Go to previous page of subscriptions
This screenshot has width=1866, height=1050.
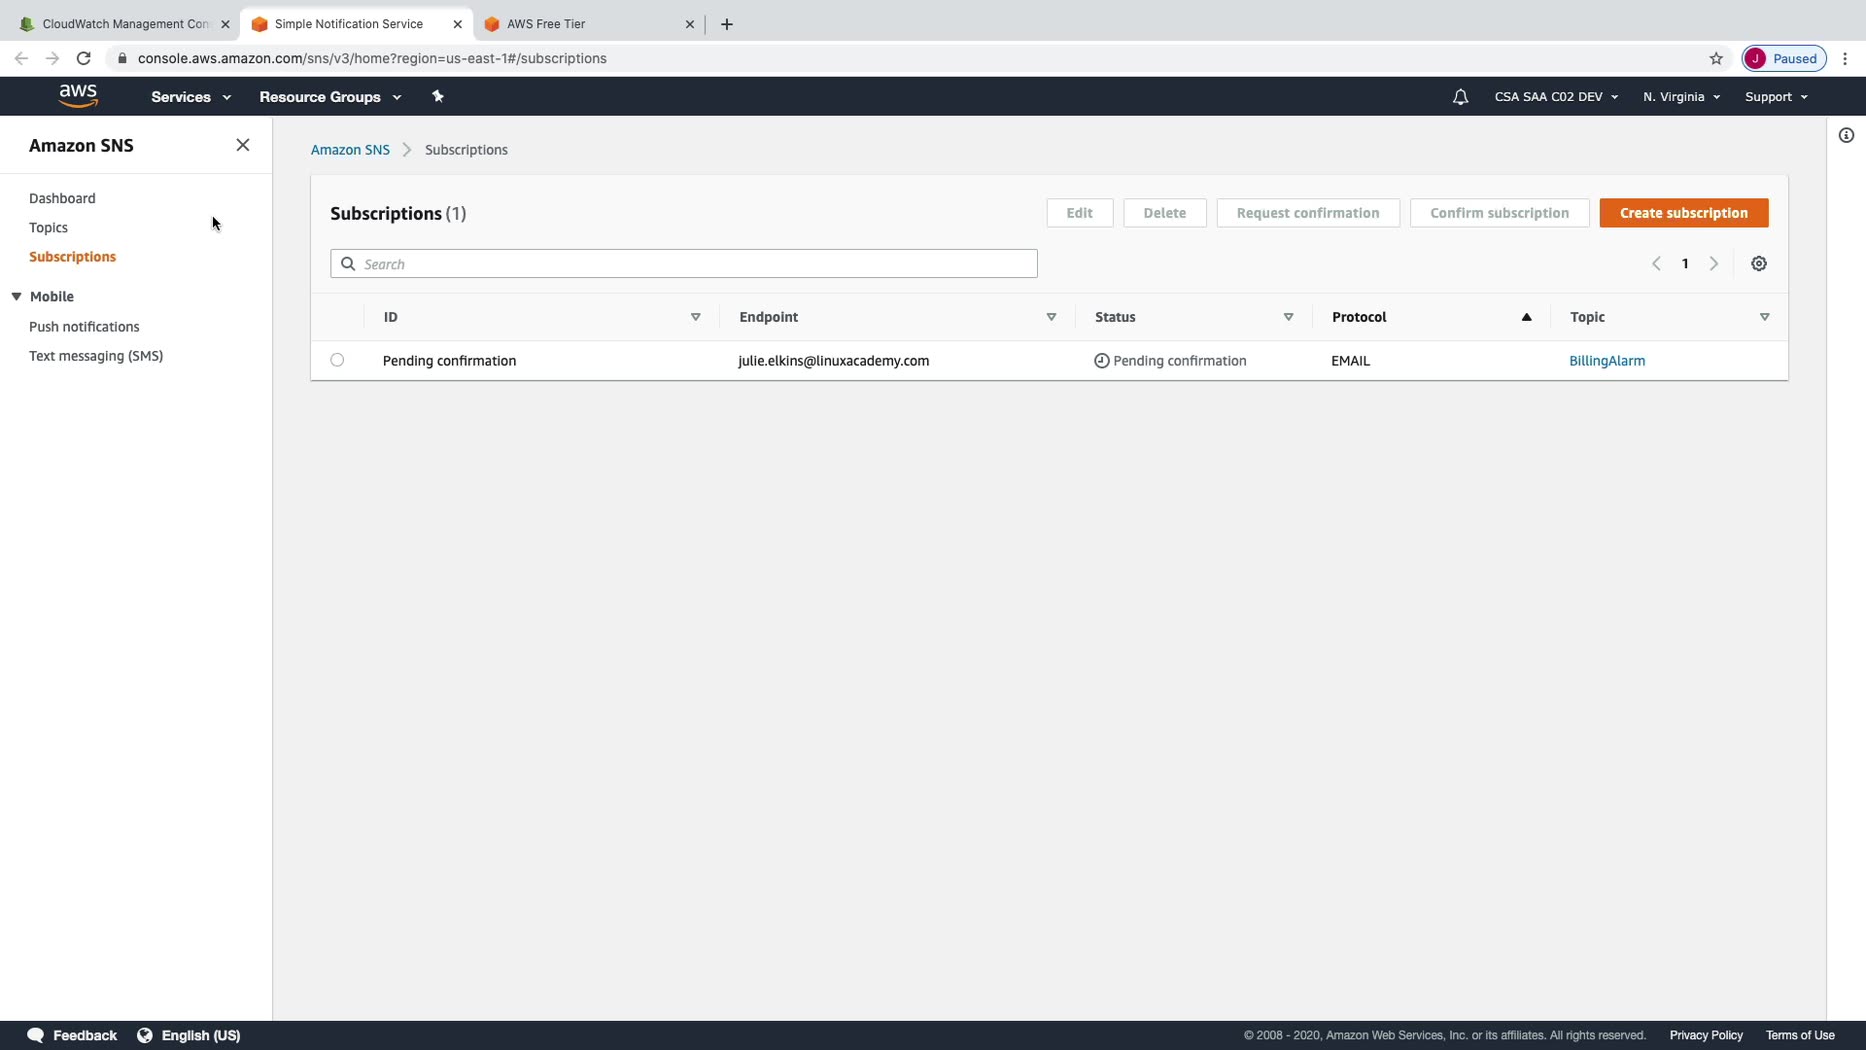(1656, 264)
